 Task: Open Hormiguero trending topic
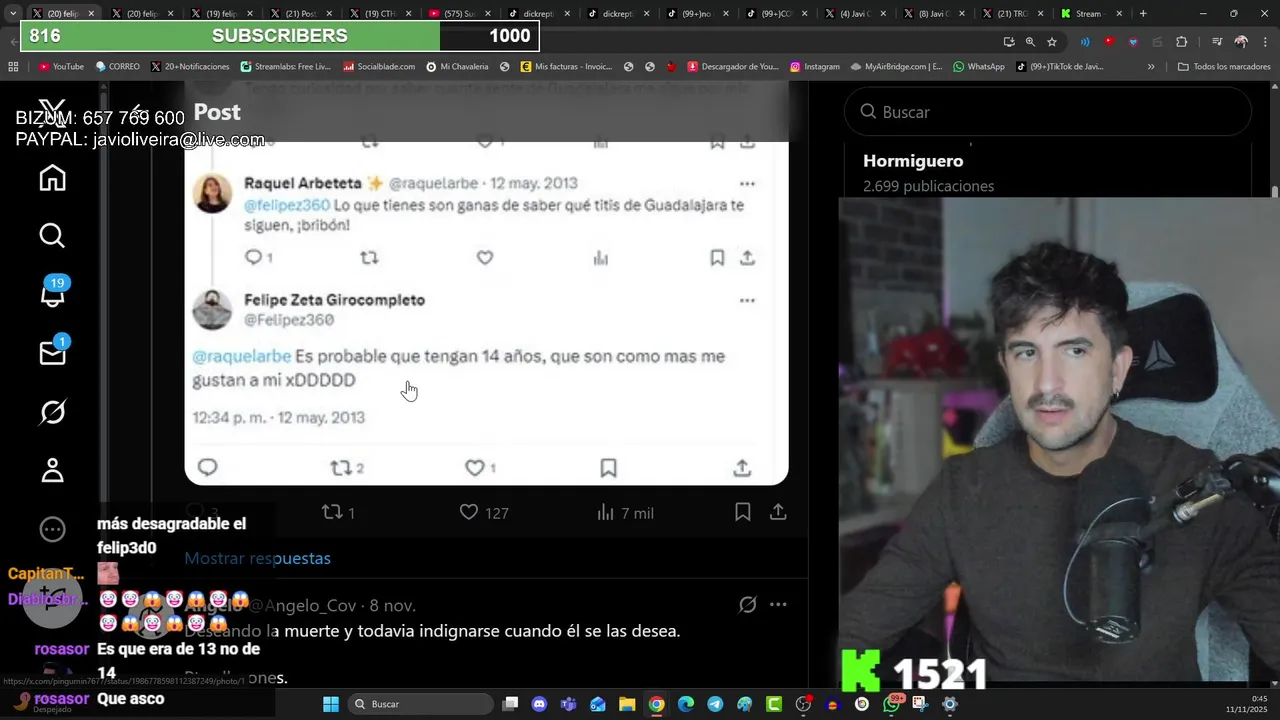(x=913, y=161)
